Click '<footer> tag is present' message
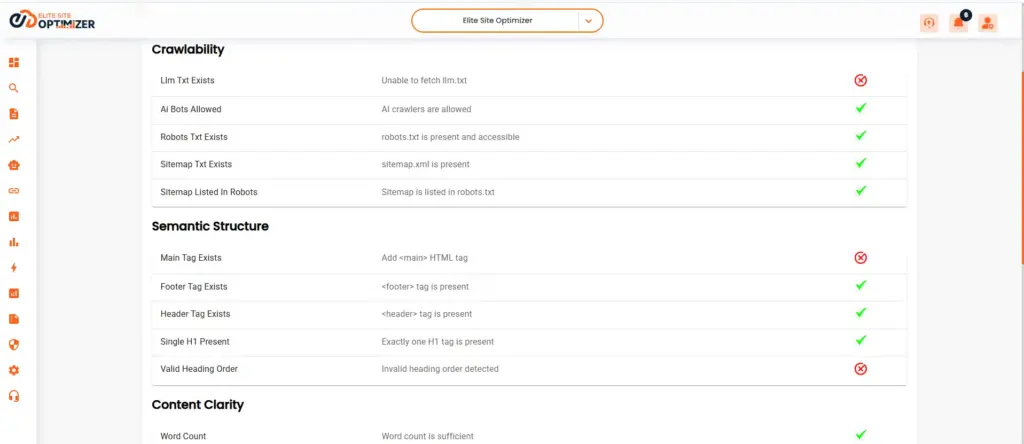 point(425,287)
